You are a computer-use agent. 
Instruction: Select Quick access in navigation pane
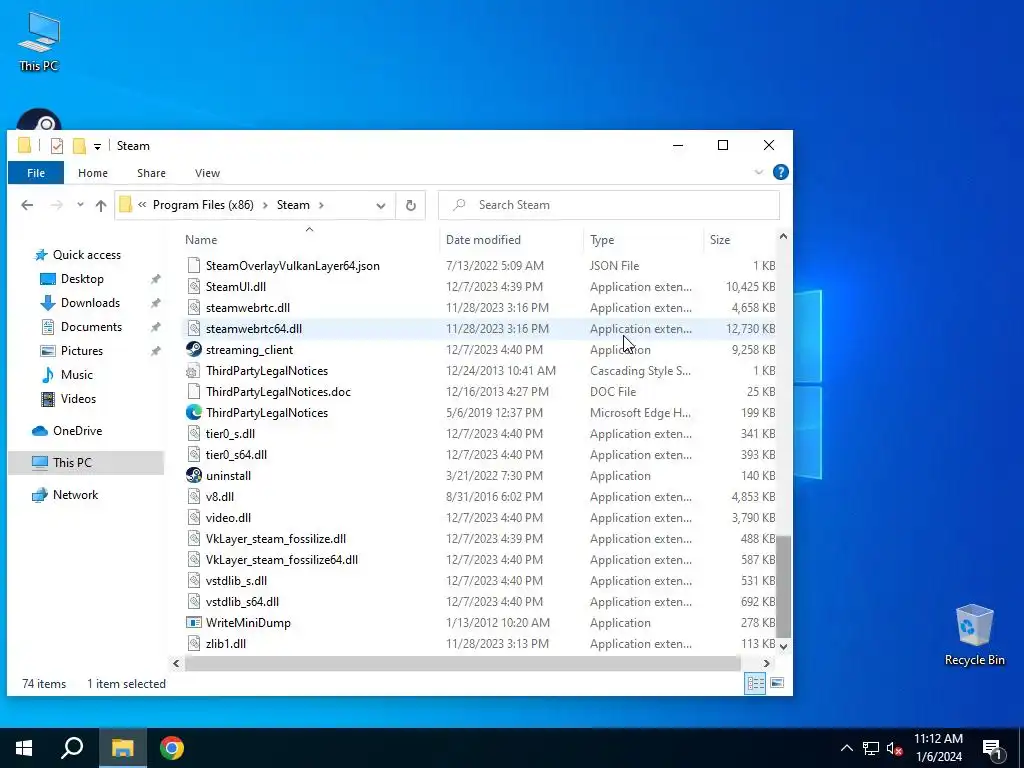pos(86,255)
